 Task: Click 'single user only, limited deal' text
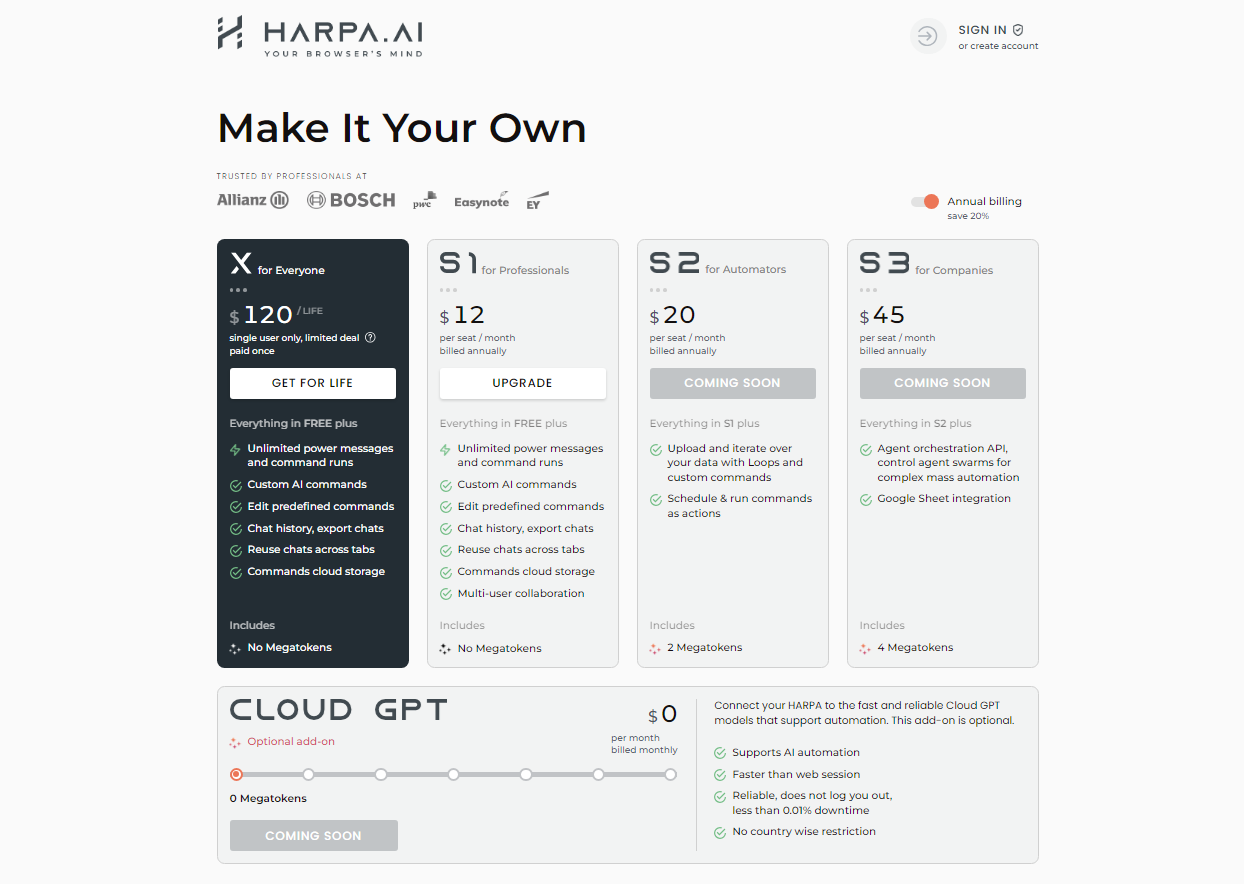(294, 338)
